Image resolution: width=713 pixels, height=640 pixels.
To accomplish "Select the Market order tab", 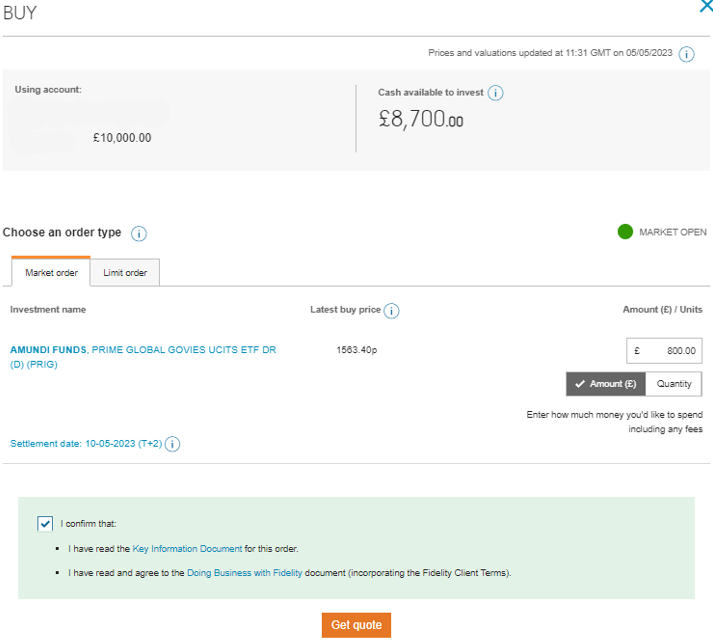I will coord(51,272).
